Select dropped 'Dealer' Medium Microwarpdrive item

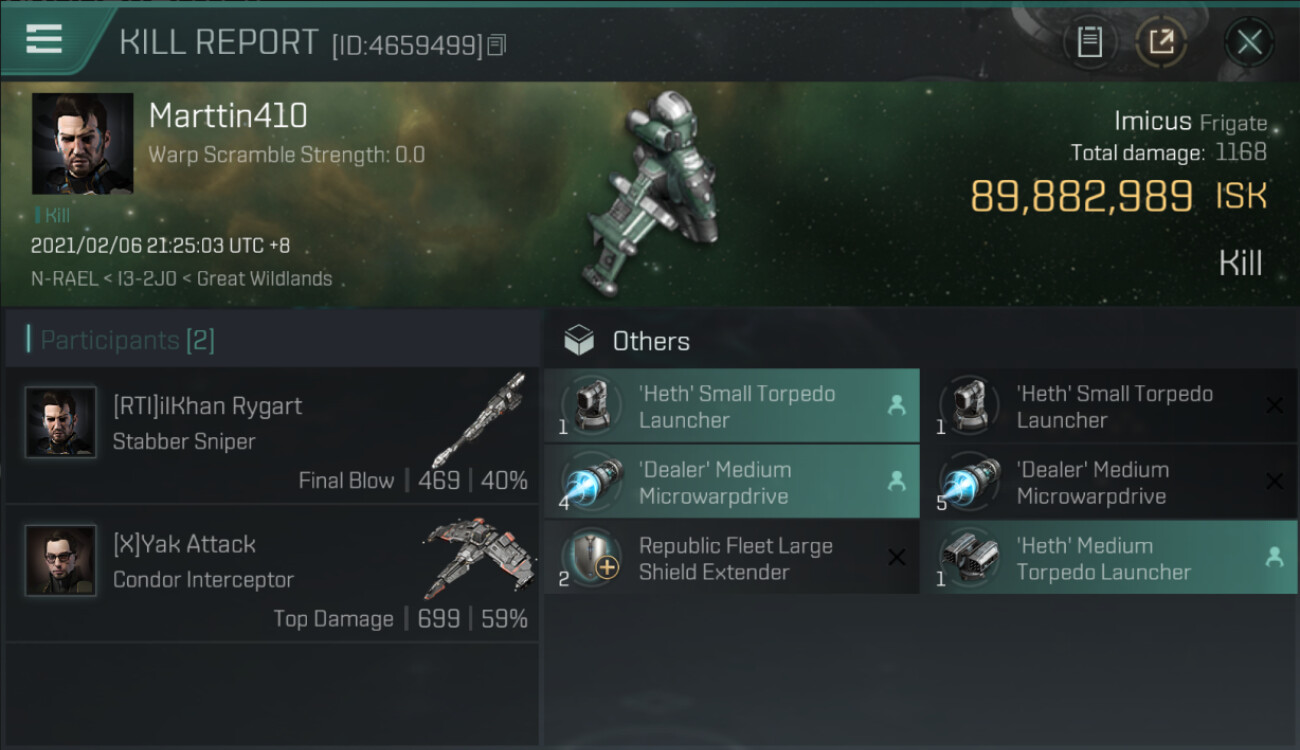coord(732,482)
